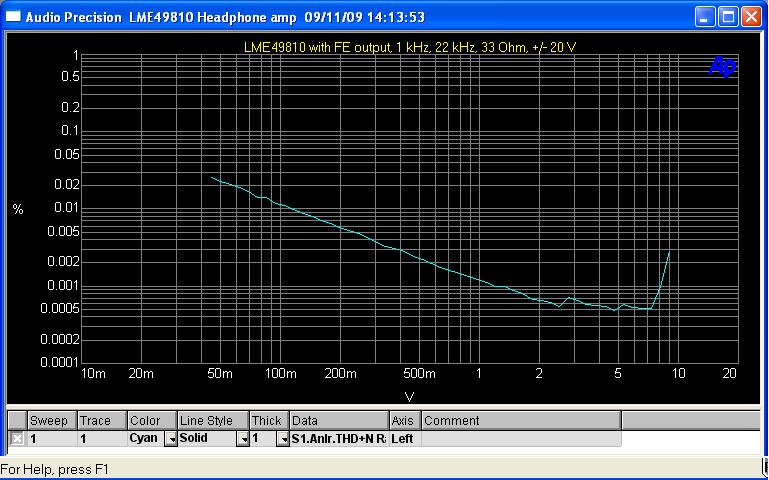Select the S1.Anlr.THD+N data cell
769x480 pixels.
click(x=340, y=439)
